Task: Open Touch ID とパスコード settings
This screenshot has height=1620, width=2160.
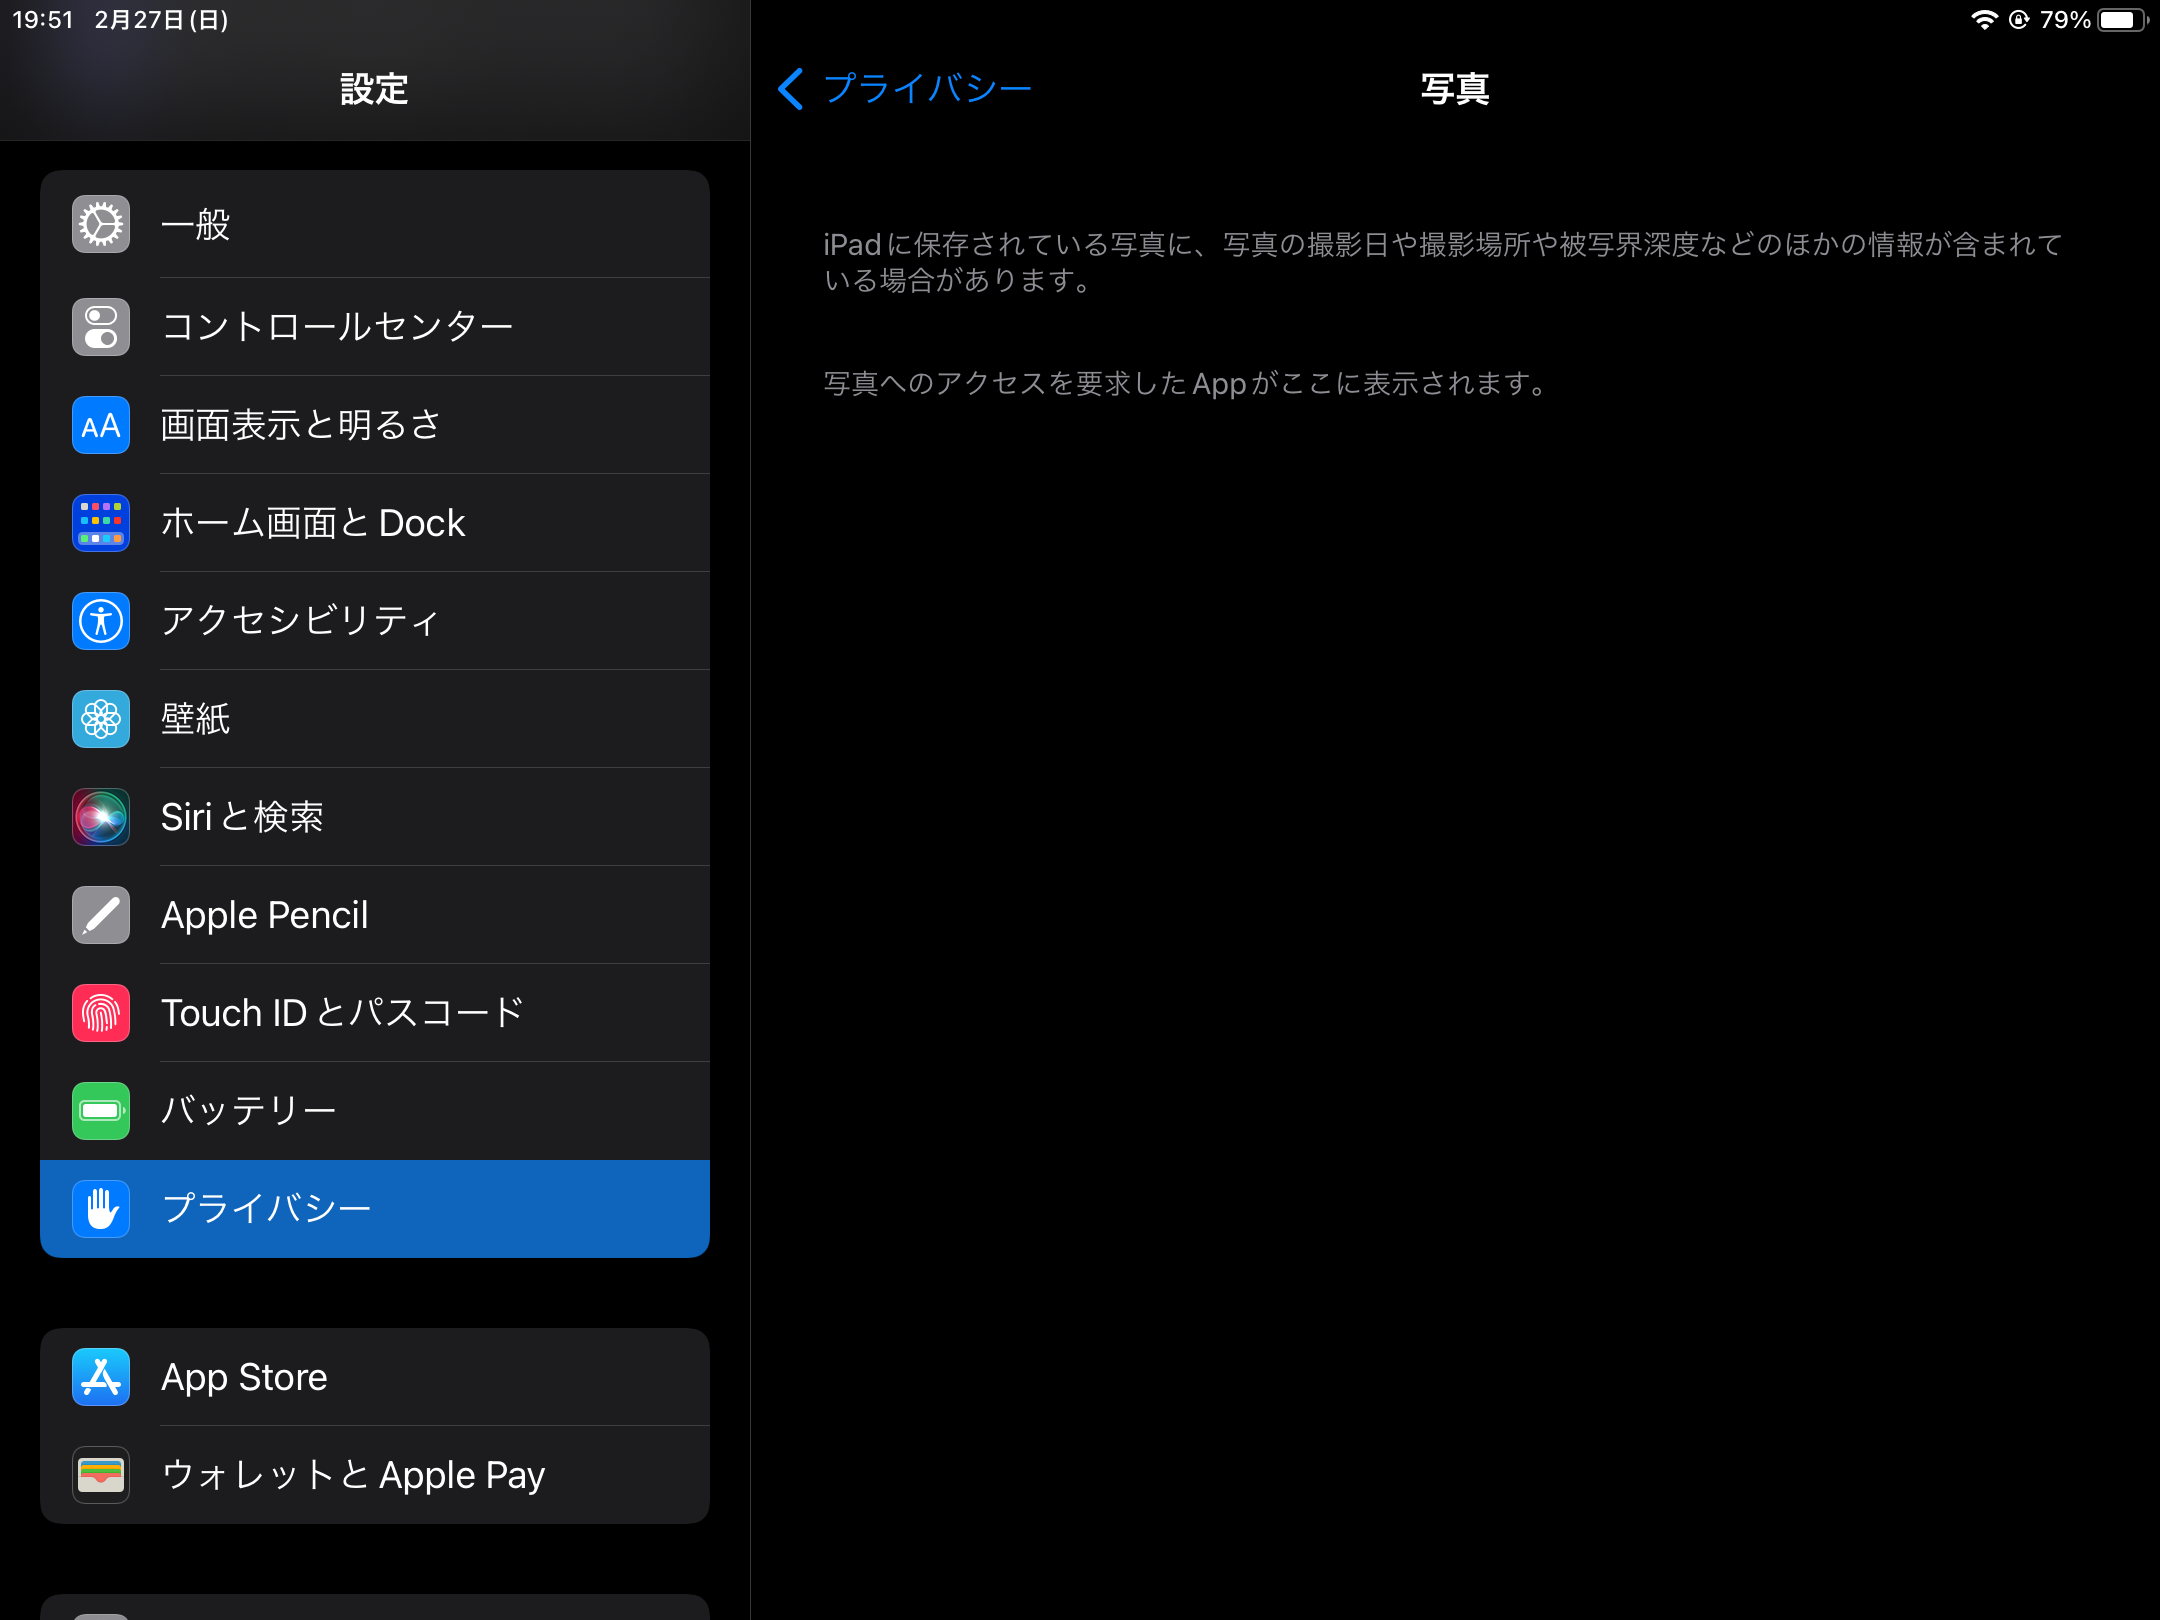Action: pyautogui.click(x=342, y=1013)
